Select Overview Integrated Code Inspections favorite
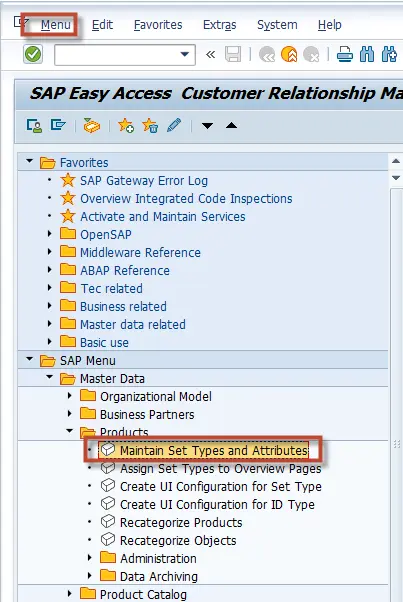The image size is (403, 602). click(x=186, y=198)
